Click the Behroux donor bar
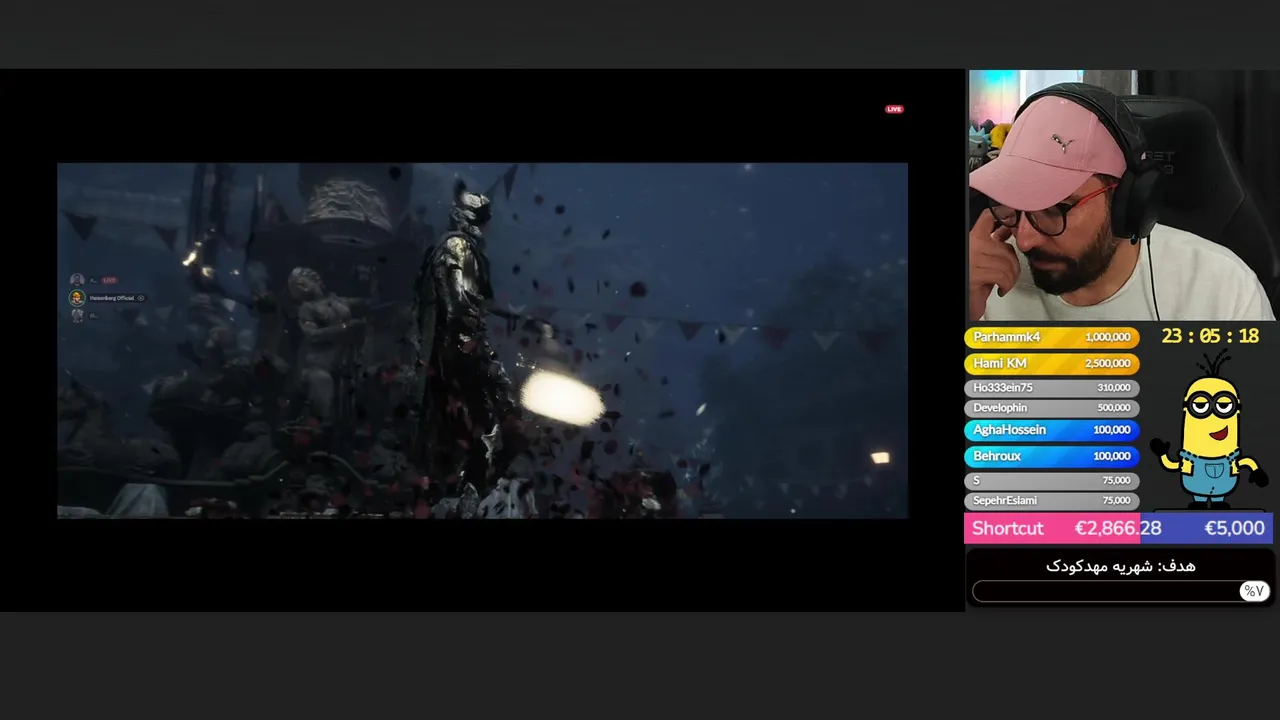The height and width of the screenshot is (720, 1280). (x=1052, y=456)
